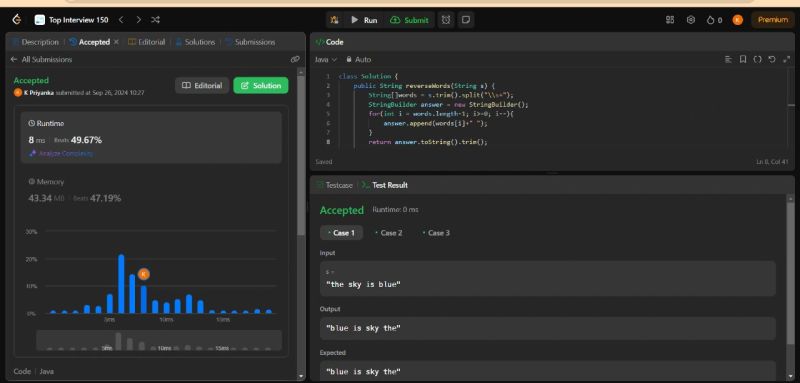Select the Accepted tab
Viewport: 800px width, 383px height.
[90, 42]
